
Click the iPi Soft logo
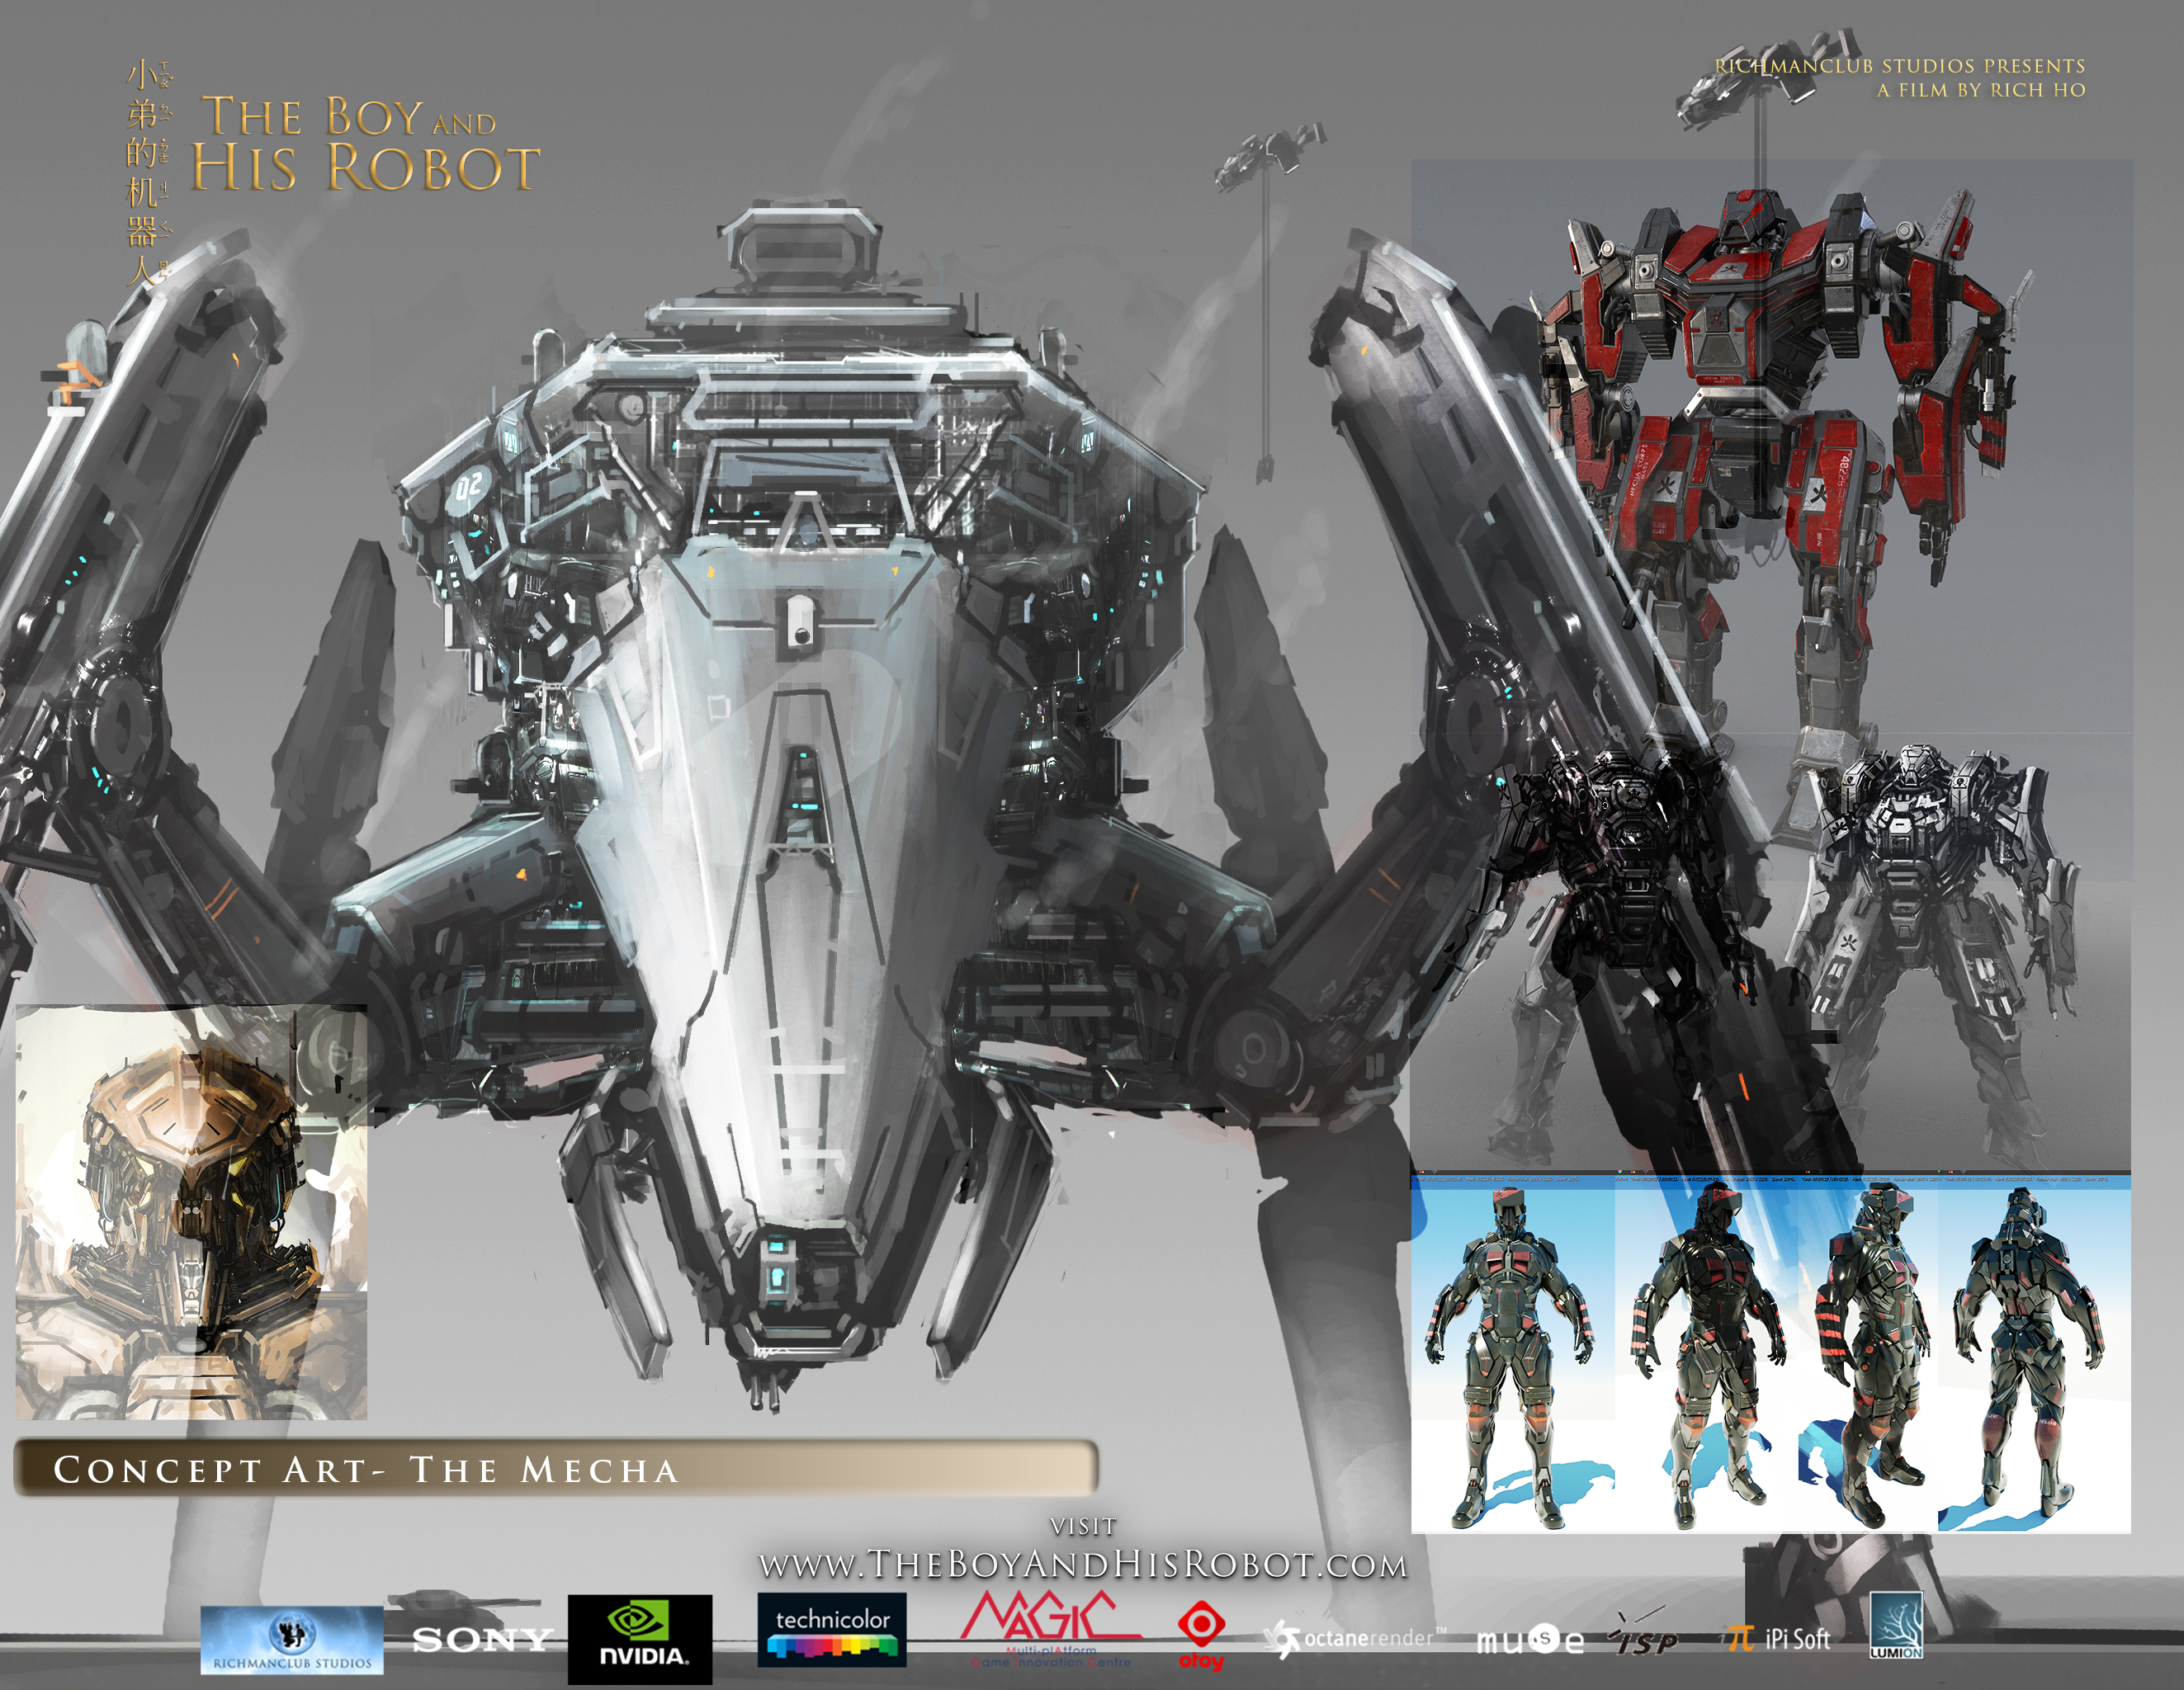pyautogui.click(x=1780, y=1638)
